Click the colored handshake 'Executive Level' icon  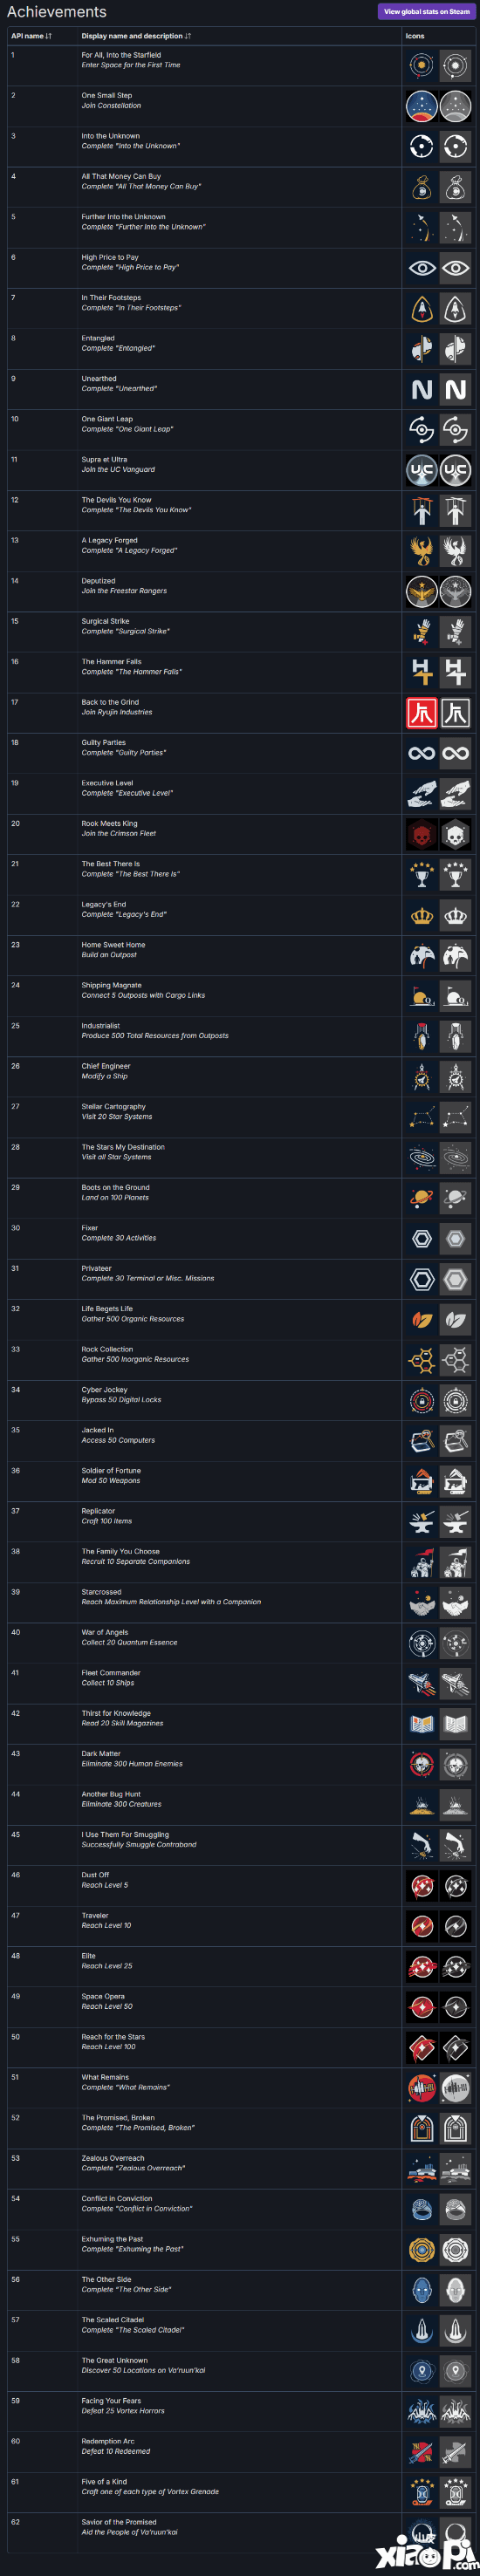tap(422, 794)
